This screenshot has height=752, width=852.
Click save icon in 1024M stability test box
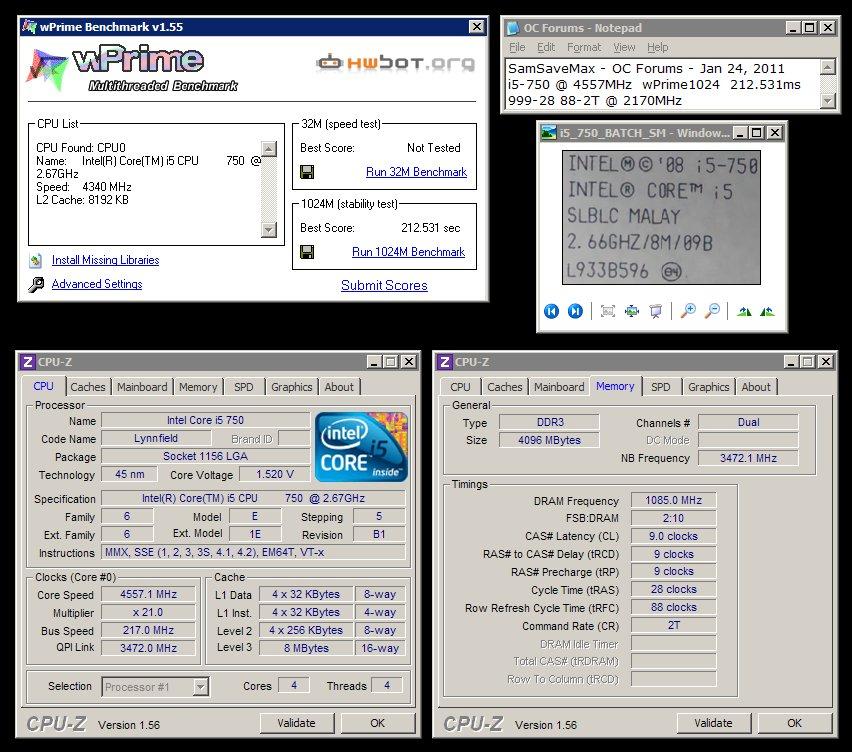point(307,252)
